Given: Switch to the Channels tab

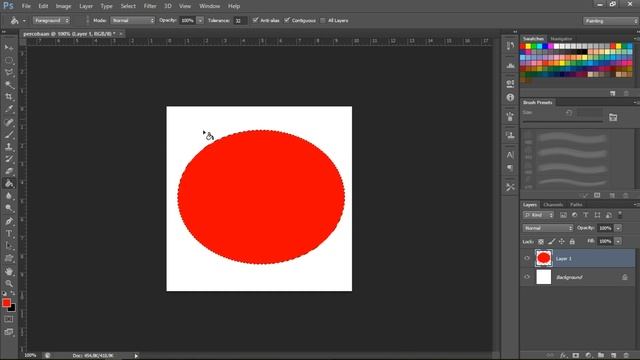Looking at the screenshot, I should (x=553, y=204).
